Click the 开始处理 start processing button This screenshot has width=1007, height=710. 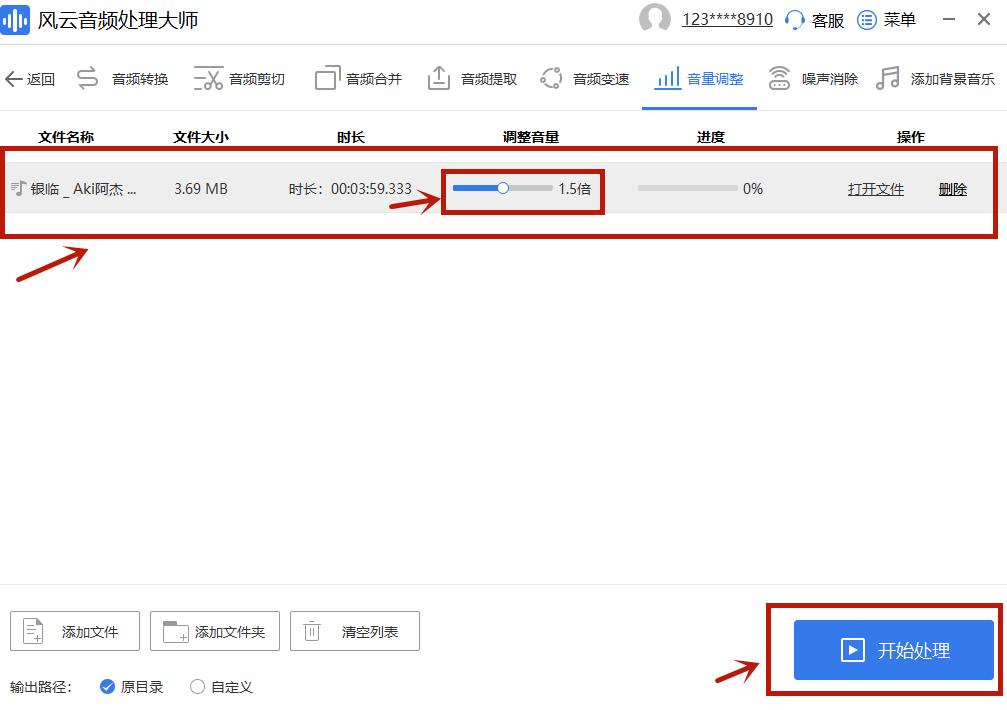click(891, 650)
